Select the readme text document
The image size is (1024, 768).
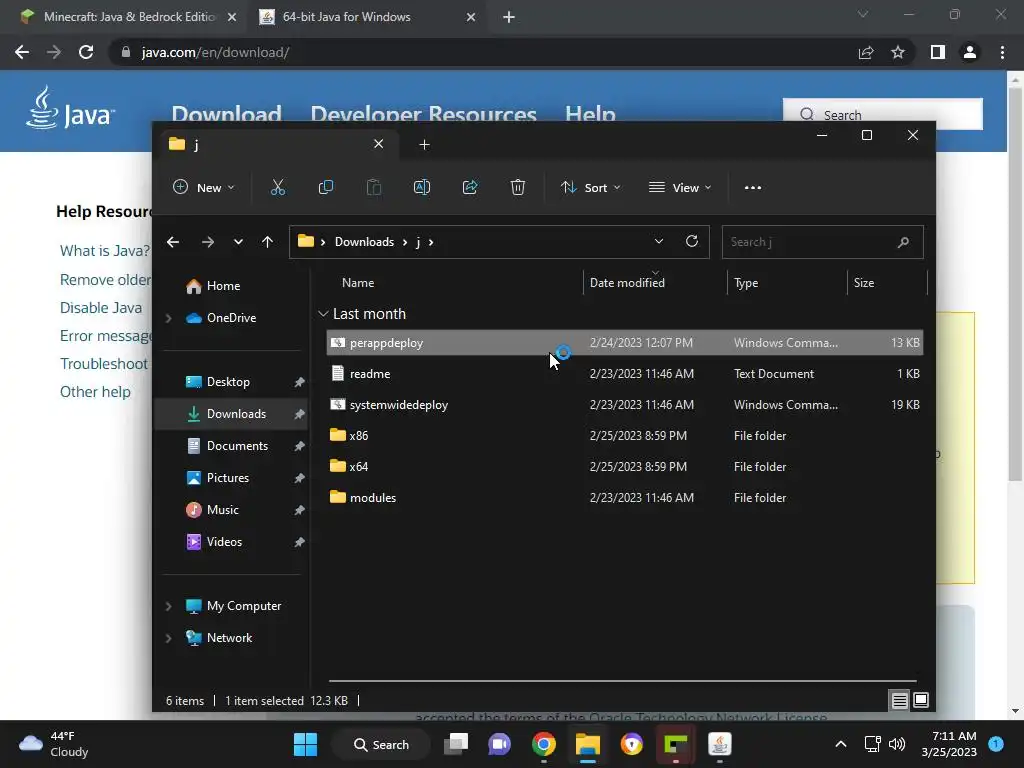(x=624, y=374)
